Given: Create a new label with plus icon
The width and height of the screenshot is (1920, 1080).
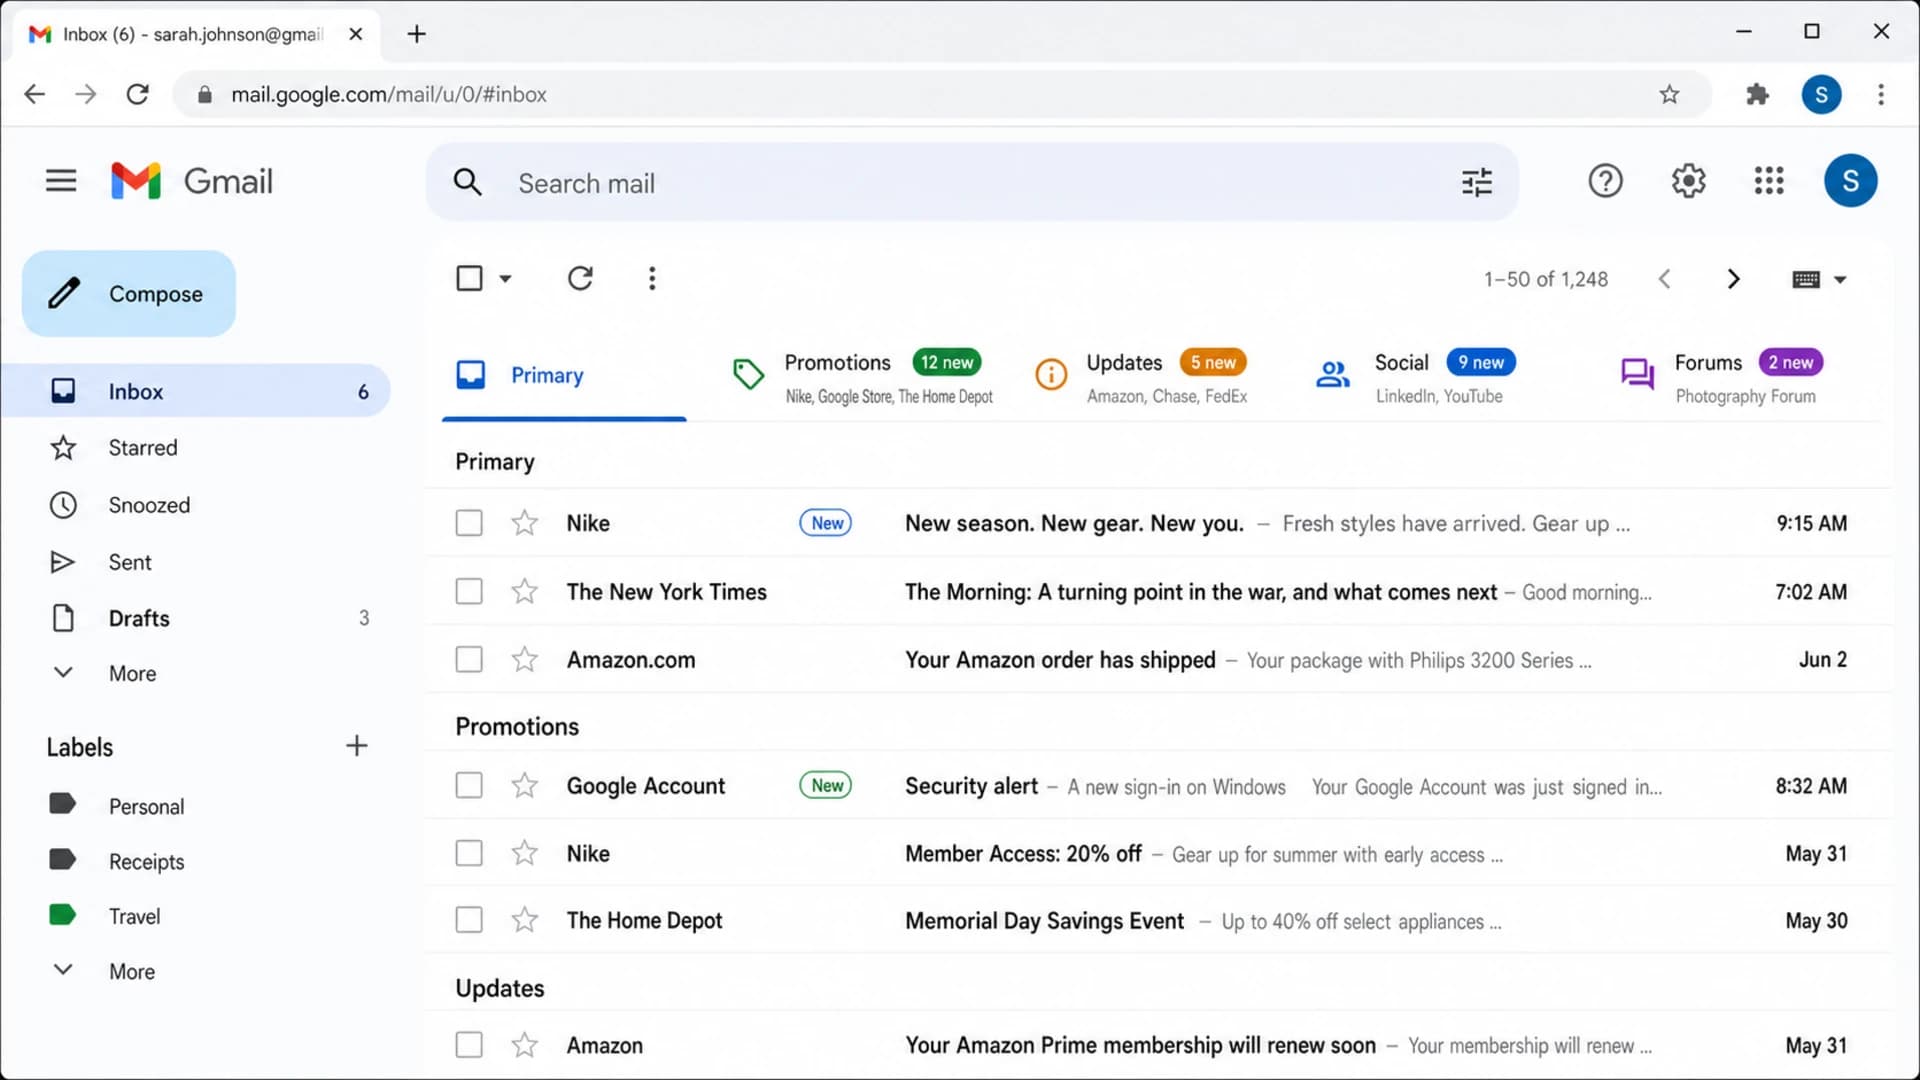Looking at the screenshot, I should (356, 746).
